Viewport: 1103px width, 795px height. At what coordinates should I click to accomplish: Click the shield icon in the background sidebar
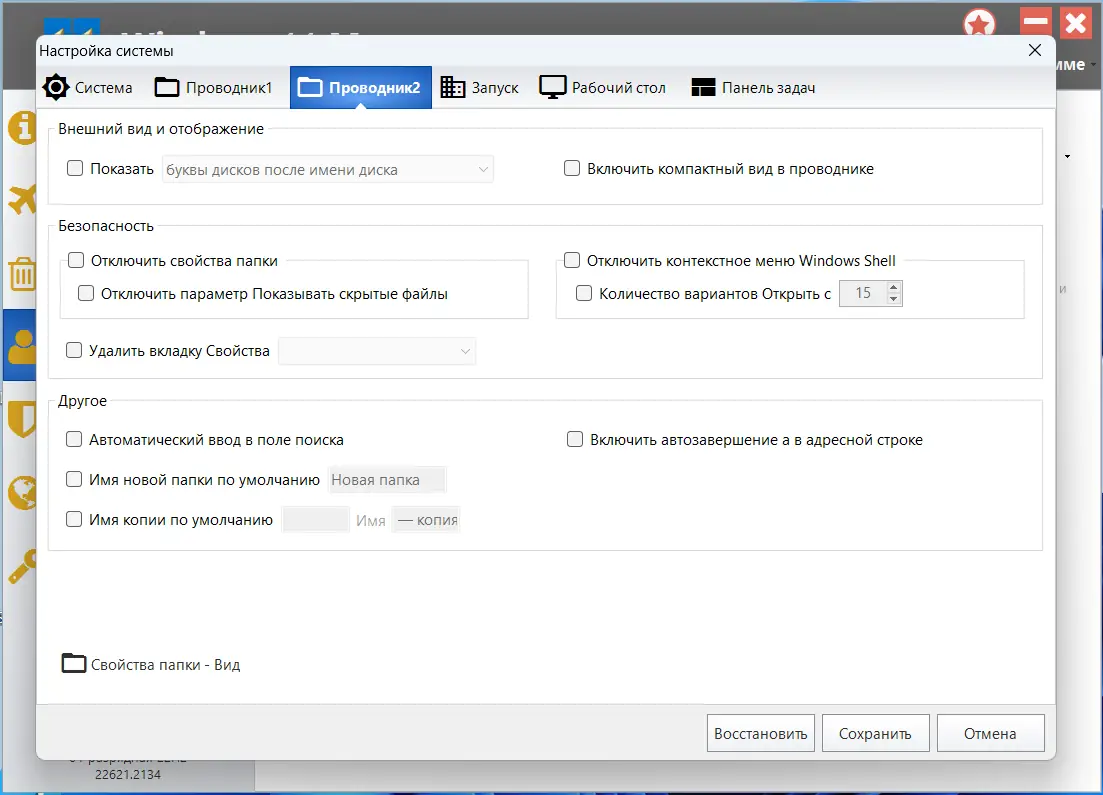(23, 419)
